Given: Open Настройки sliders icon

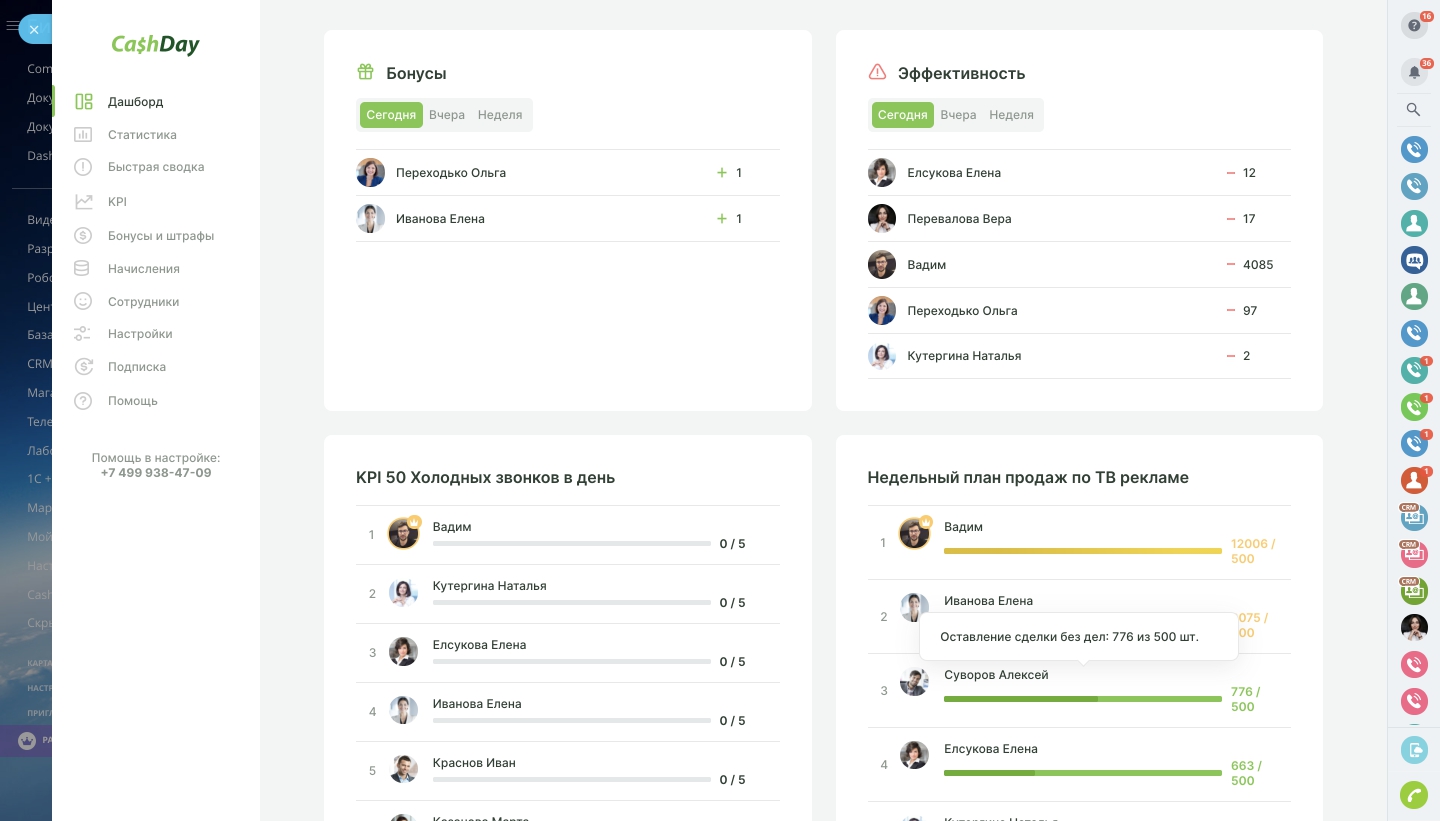Looking at the screenshot, I should pos(85,334).
